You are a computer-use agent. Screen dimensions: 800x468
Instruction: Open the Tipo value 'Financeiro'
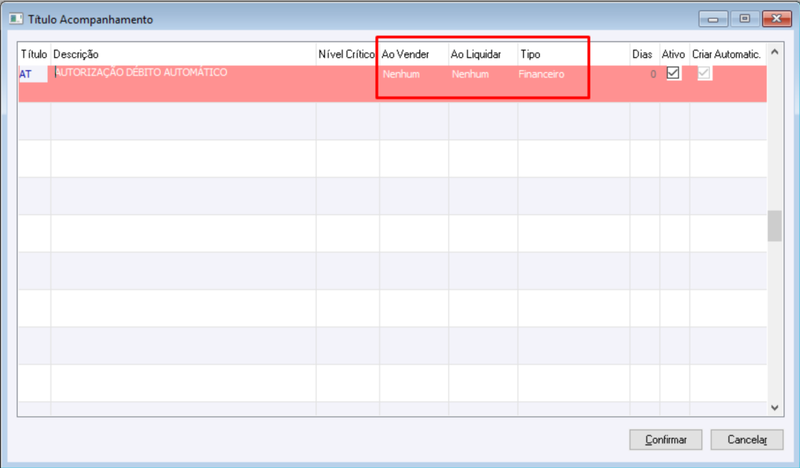pyautogui.click(x=541, y=74)
